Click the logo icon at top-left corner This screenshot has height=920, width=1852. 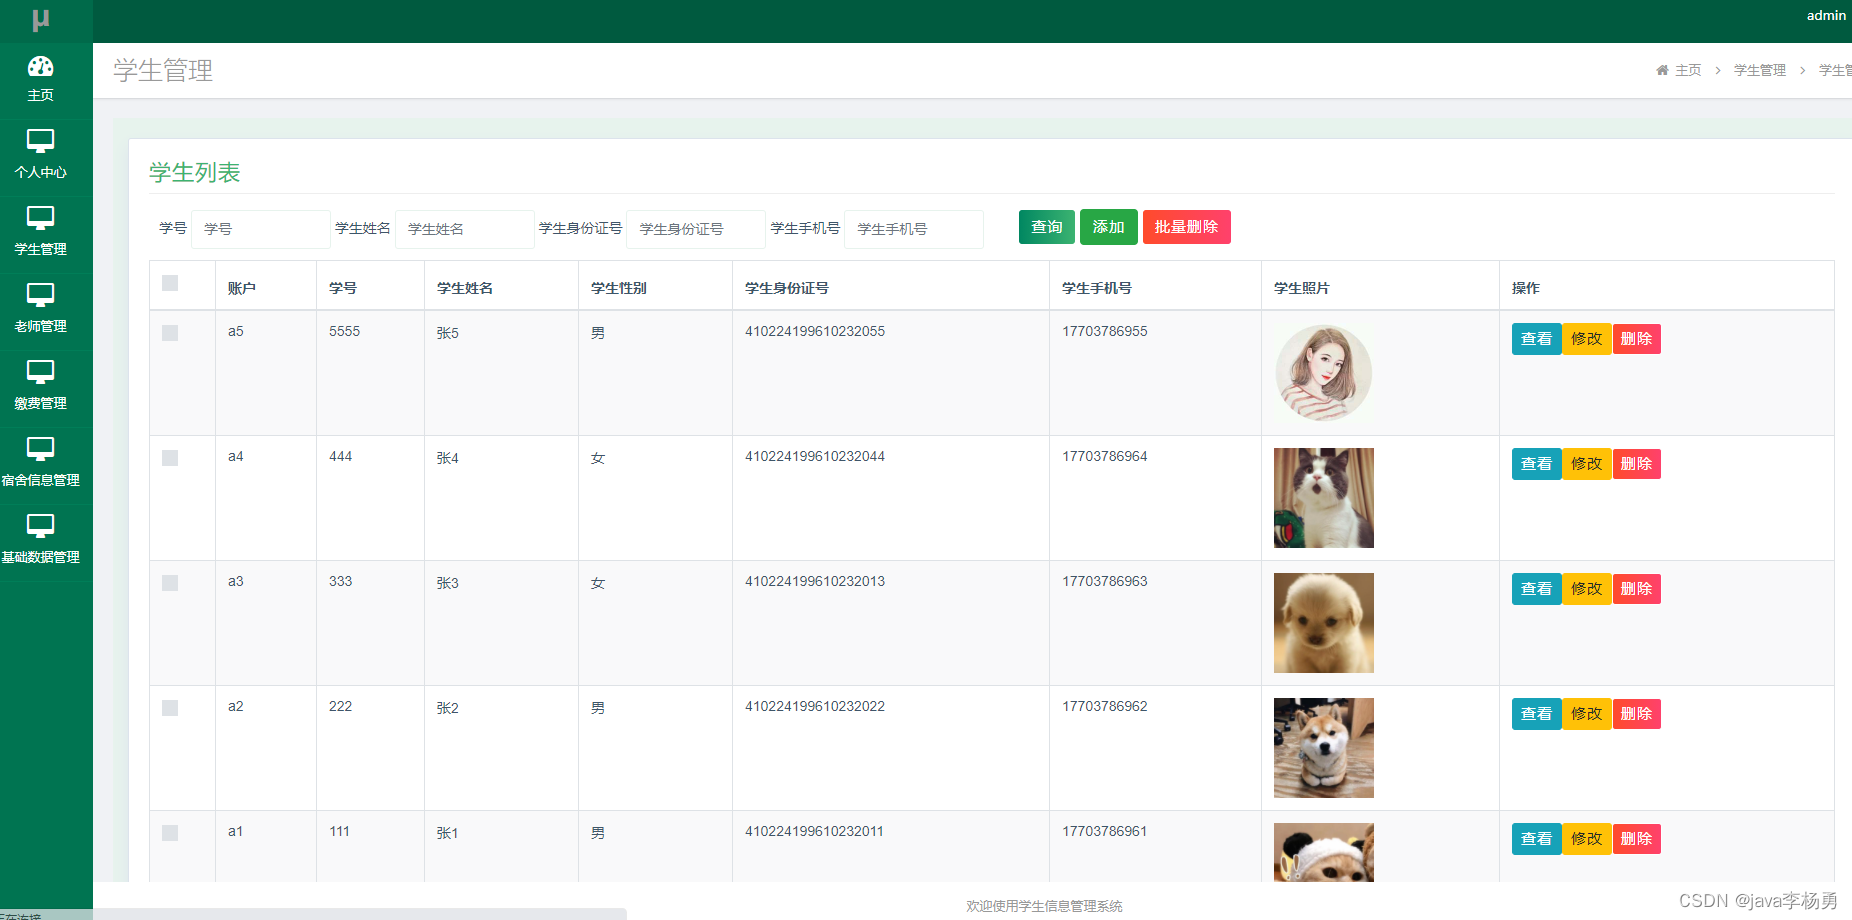point(40,20)
